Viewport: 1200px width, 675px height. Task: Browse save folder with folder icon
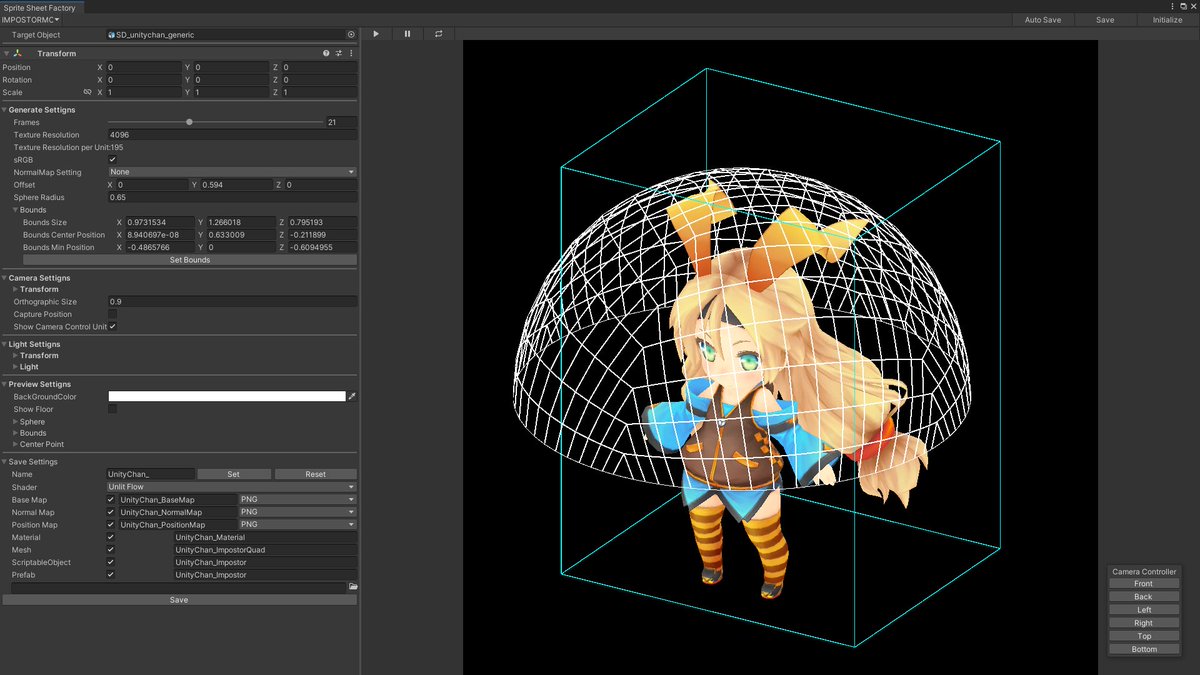pyautogui.click(x=353, y=587)
